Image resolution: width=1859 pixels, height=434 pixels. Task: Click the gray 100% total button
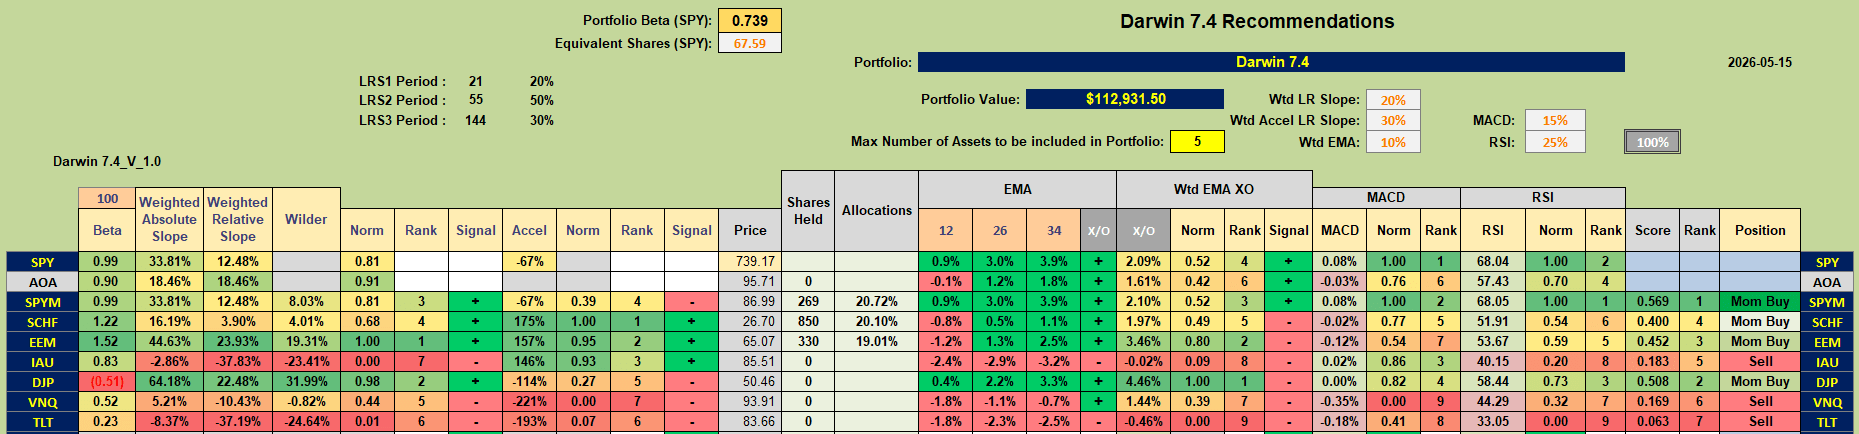1652,142
